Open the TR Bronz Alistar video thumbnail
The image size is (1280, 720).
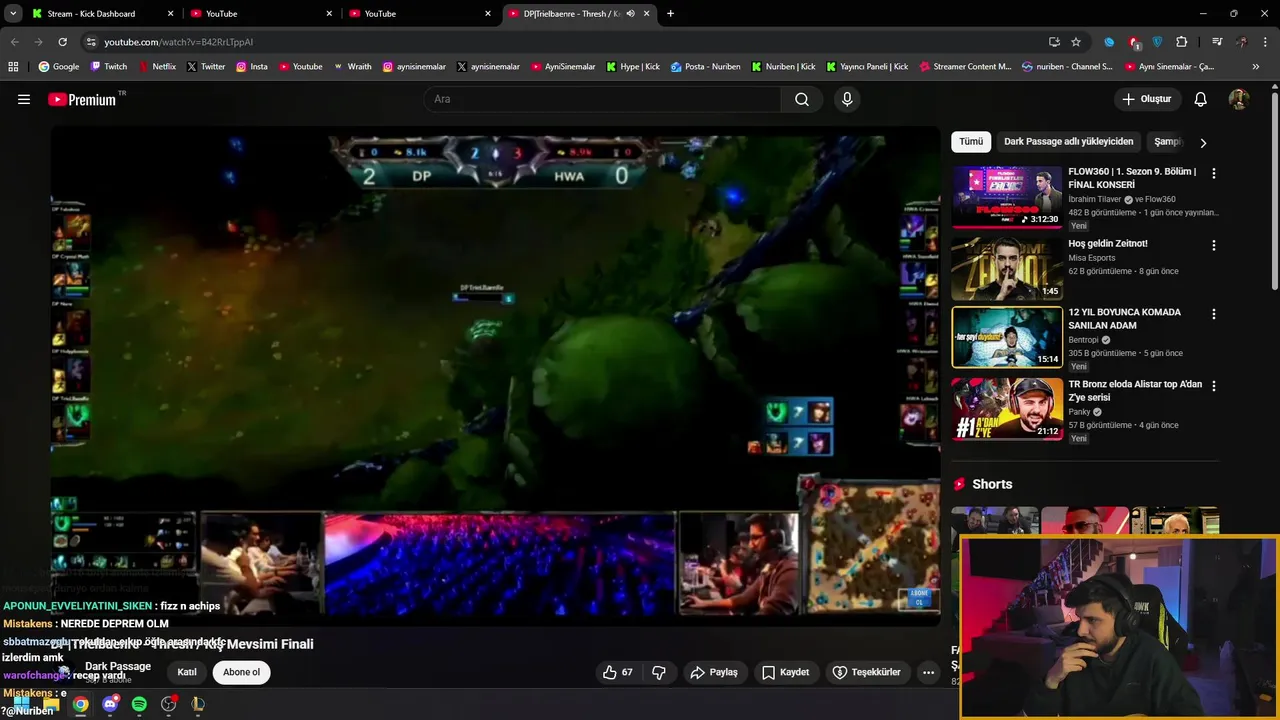[1006, 409]
